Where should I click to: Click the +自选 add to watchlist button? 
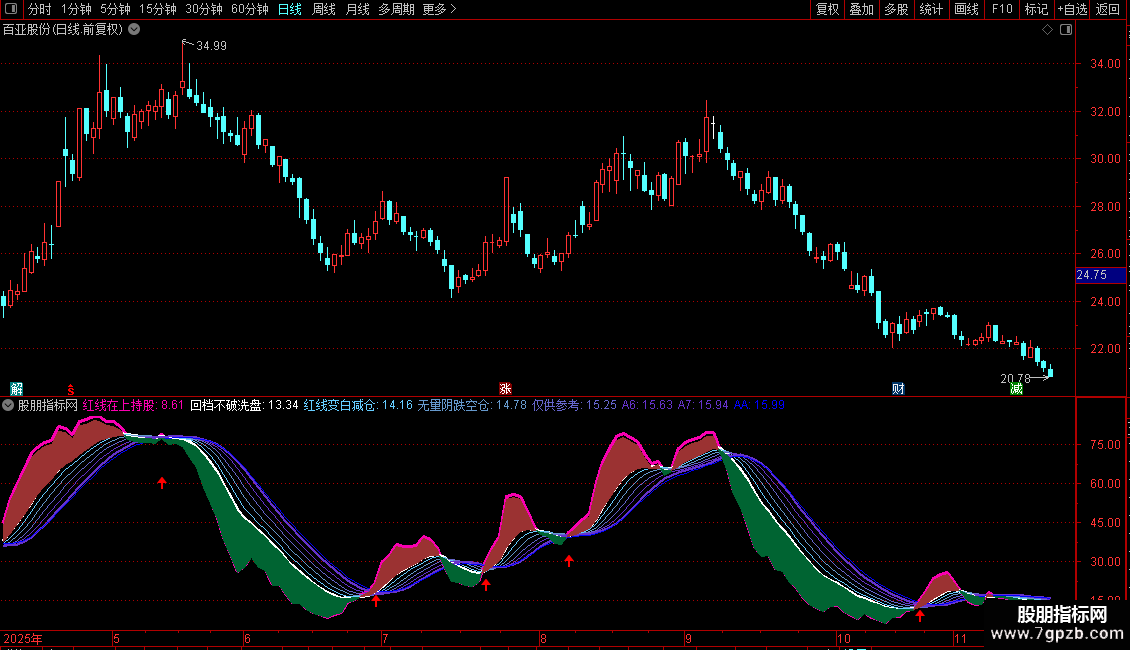tap(1072, 10)
